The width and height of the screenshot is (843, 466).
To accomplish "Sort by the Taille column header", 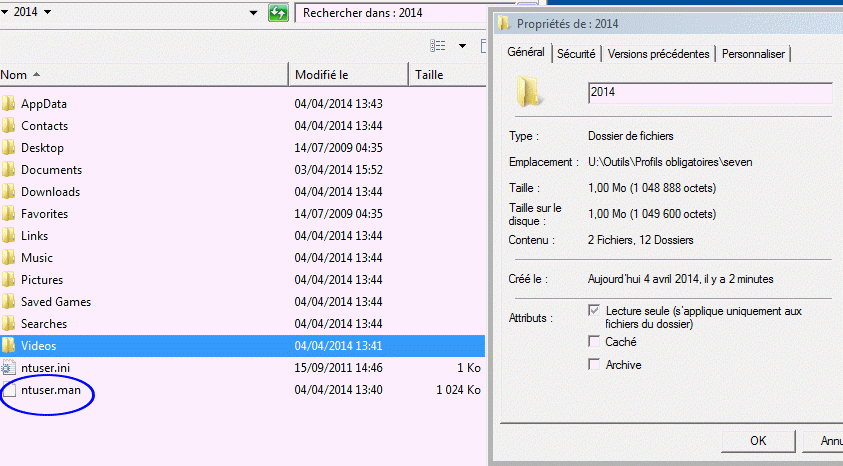I will [447, 75].
